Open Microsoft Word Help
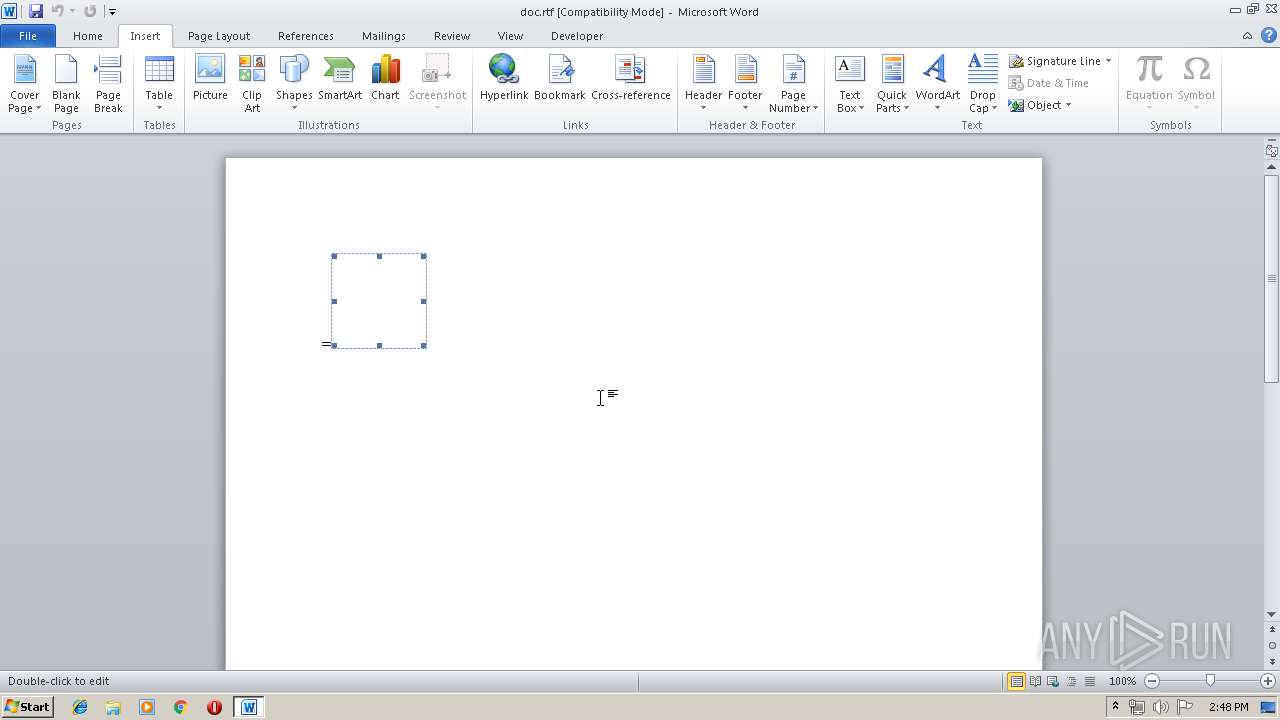The image size is (1280, 720). [1268, 35]
